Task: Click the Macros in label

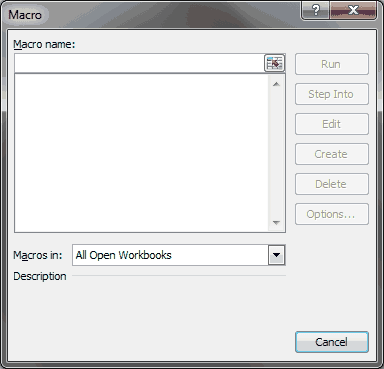Action: pos(38,255)
